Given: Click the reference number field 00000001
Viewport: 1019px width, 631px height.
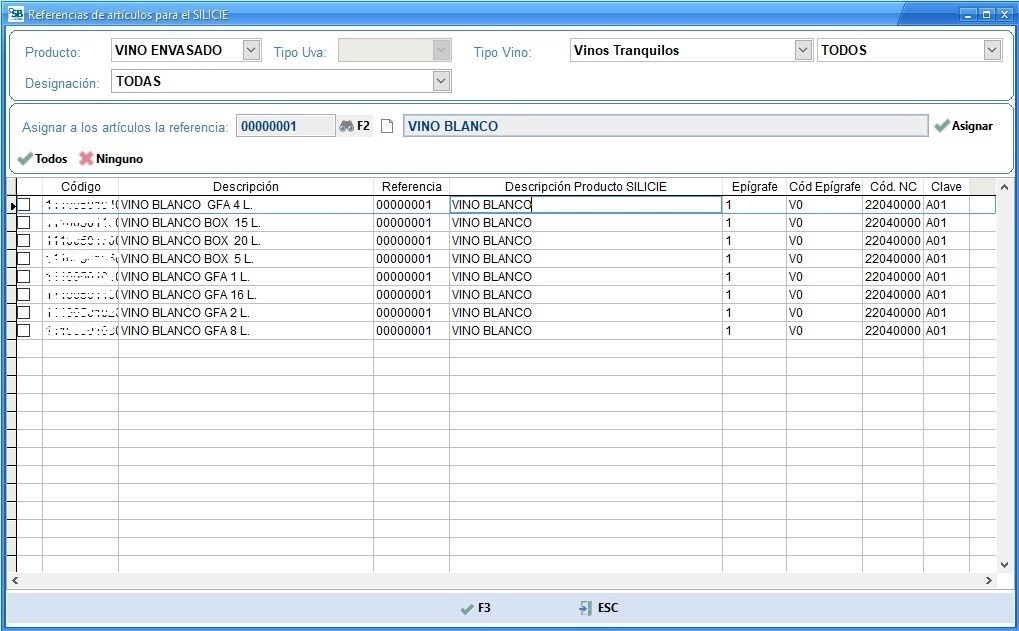Looking at the screenshot, I should (285, 126).
